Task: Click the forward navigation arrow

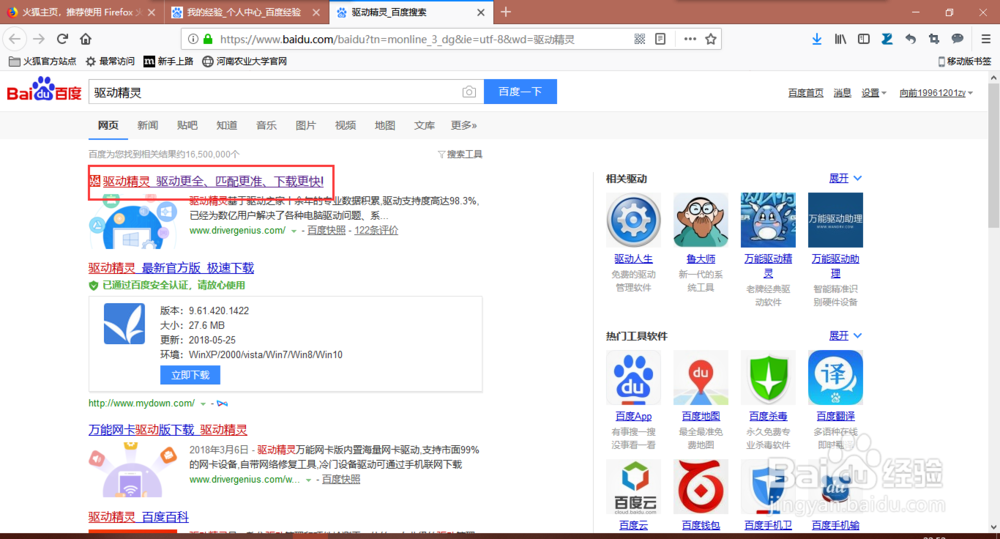Action: pos(39,39)
